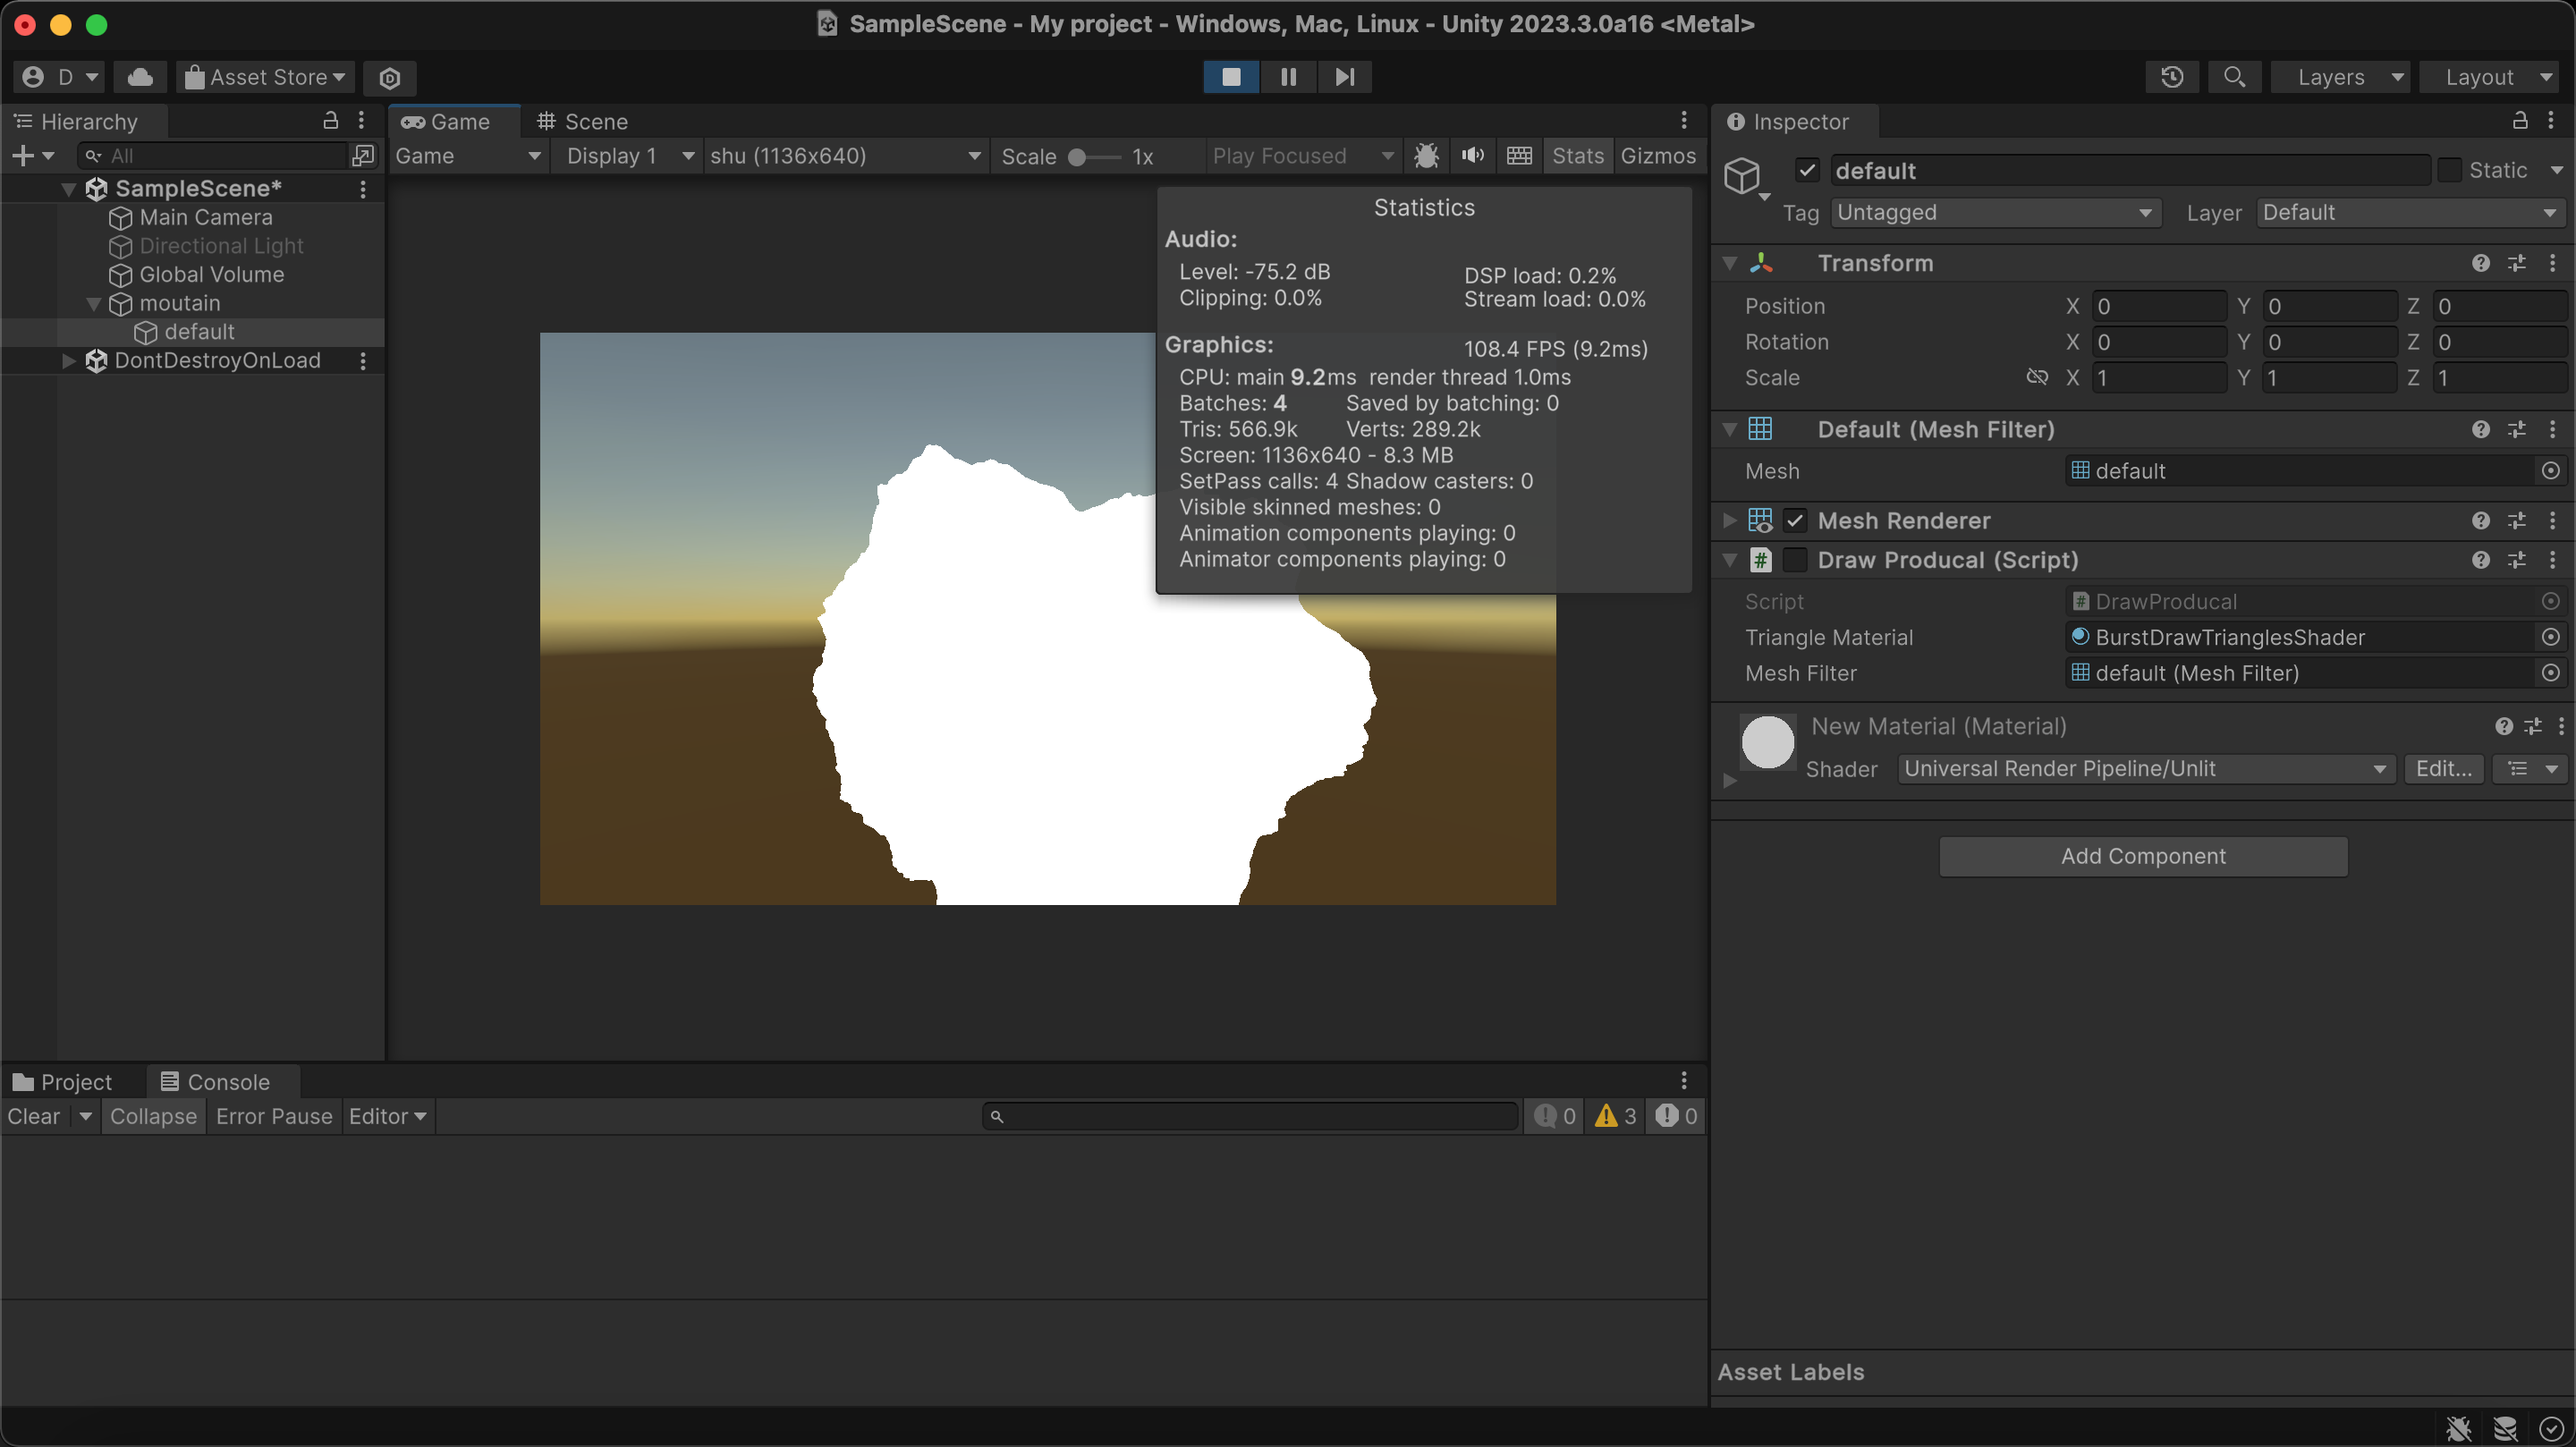Lock the Inspector panel
2576x1447 pixels.
tap(2519, 121)
